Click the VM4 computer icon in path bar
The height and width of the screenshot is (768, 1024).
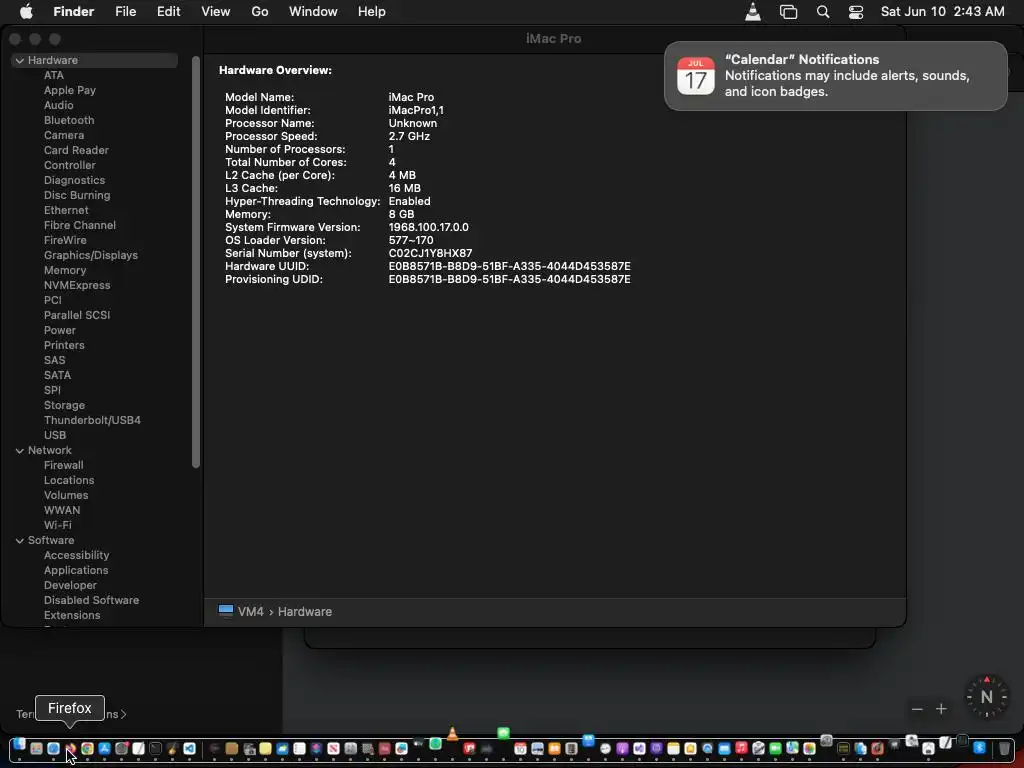point(226,611)
